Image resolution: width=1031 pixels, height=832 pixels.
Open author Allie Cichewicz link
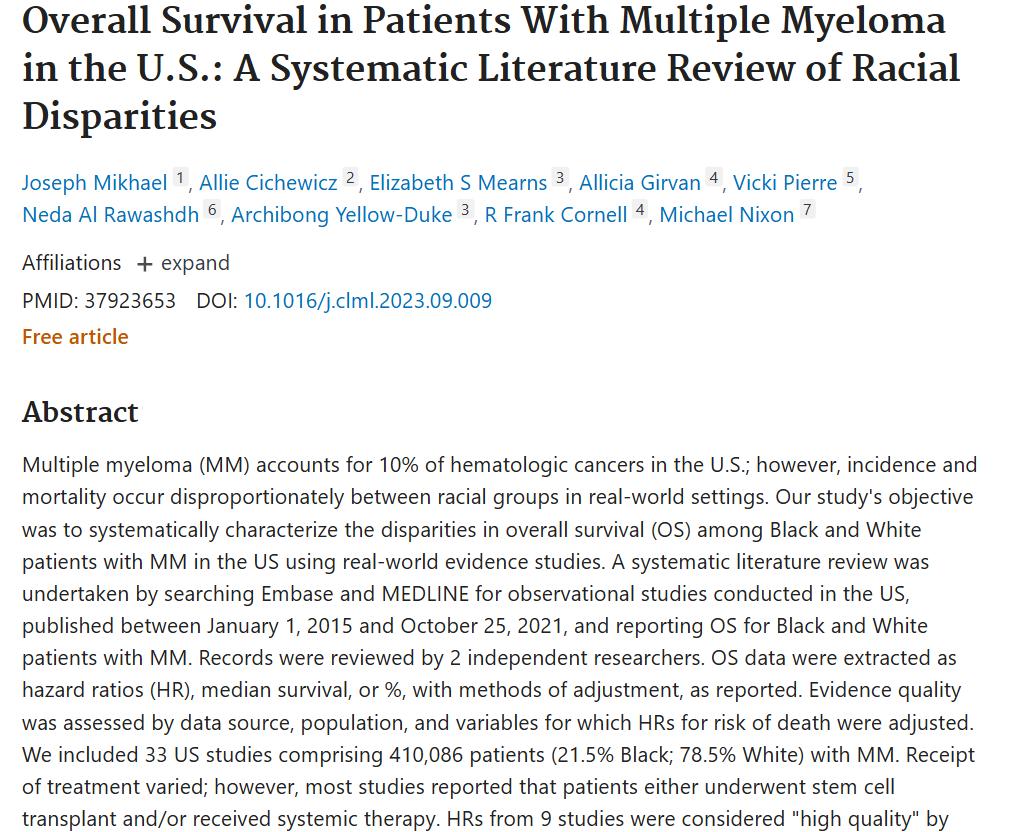pyautogui.click(x=268, y=182)
